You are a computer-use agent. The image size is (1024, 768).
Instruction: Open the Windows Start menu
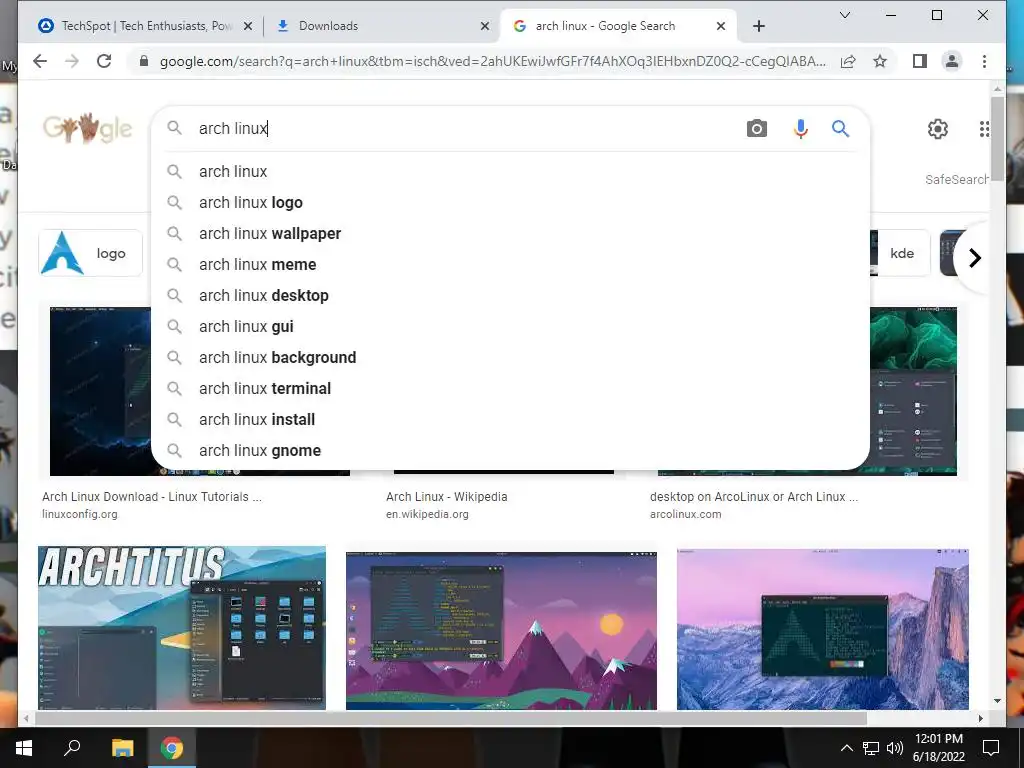[x=24, y=748]
